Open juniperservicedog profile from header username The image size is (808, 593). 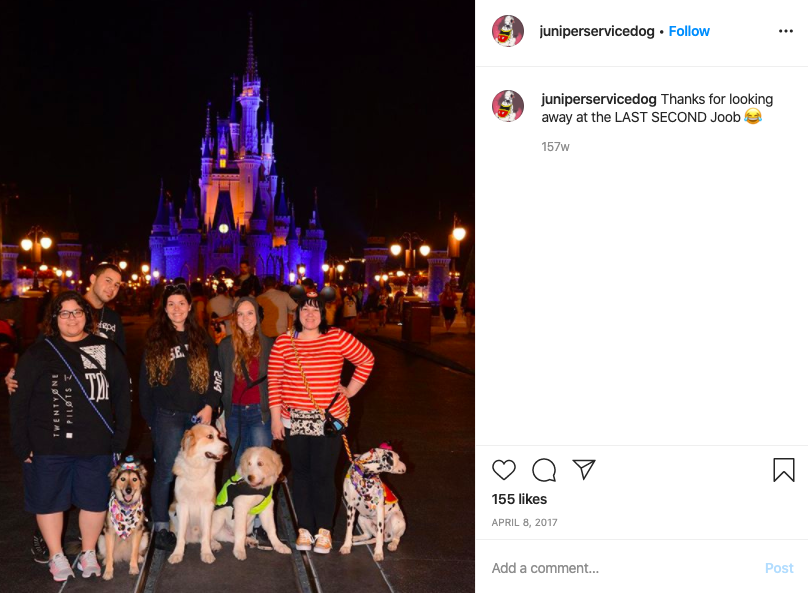[x=597, y=31]
